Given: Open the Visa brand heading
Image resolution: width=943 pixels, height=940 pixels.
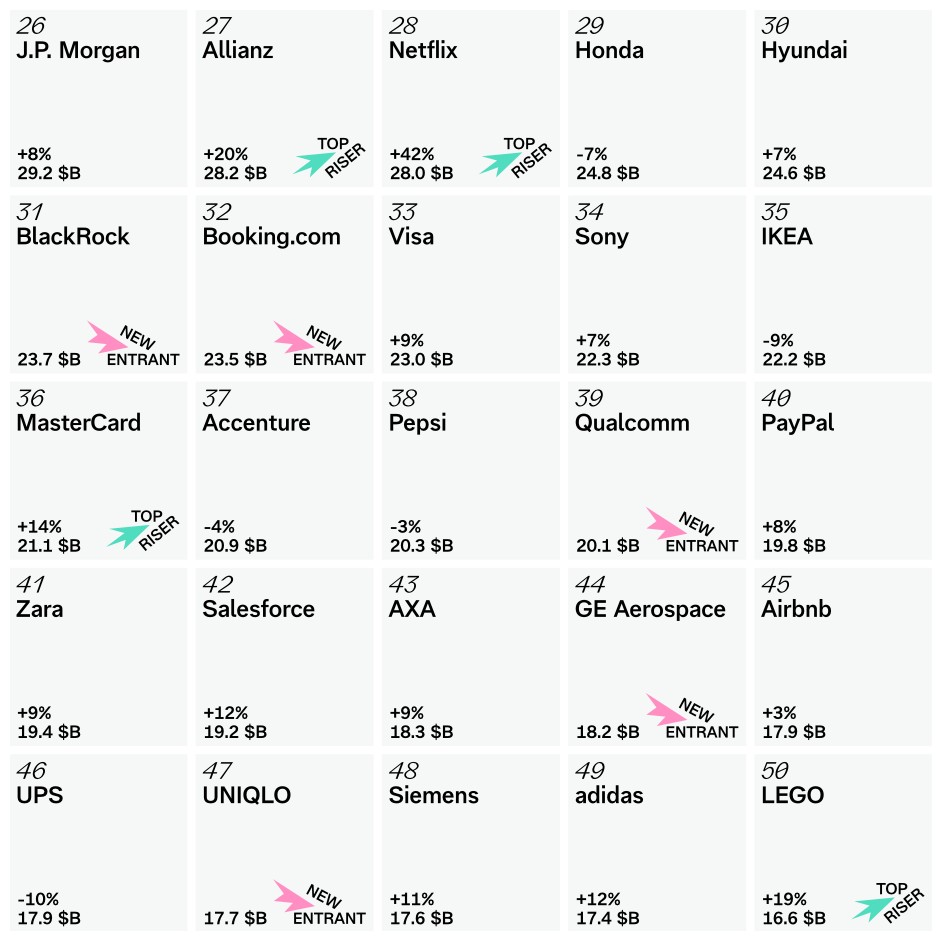Looking at the screenshot, I should (x=411, y=237).
